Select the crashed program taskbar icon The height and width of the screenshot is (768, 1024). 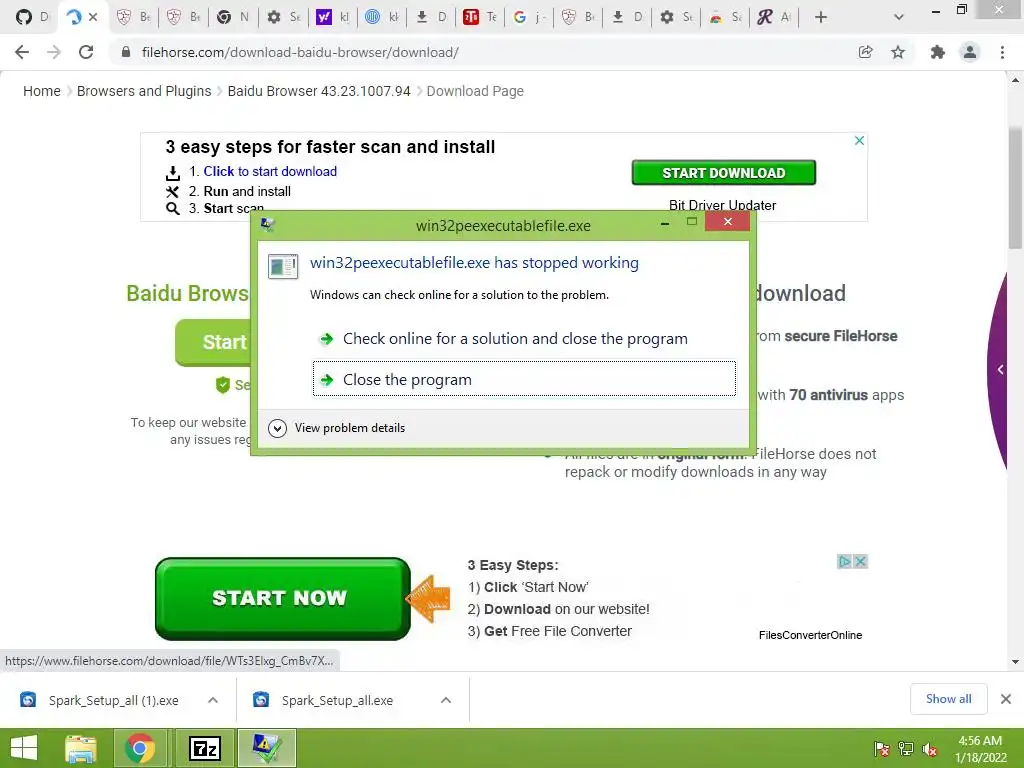click(x=266, y=748)
